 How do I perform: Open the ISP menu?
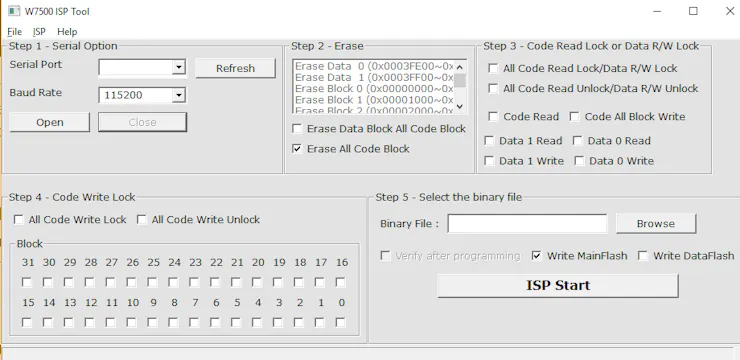tap(39, 32)
